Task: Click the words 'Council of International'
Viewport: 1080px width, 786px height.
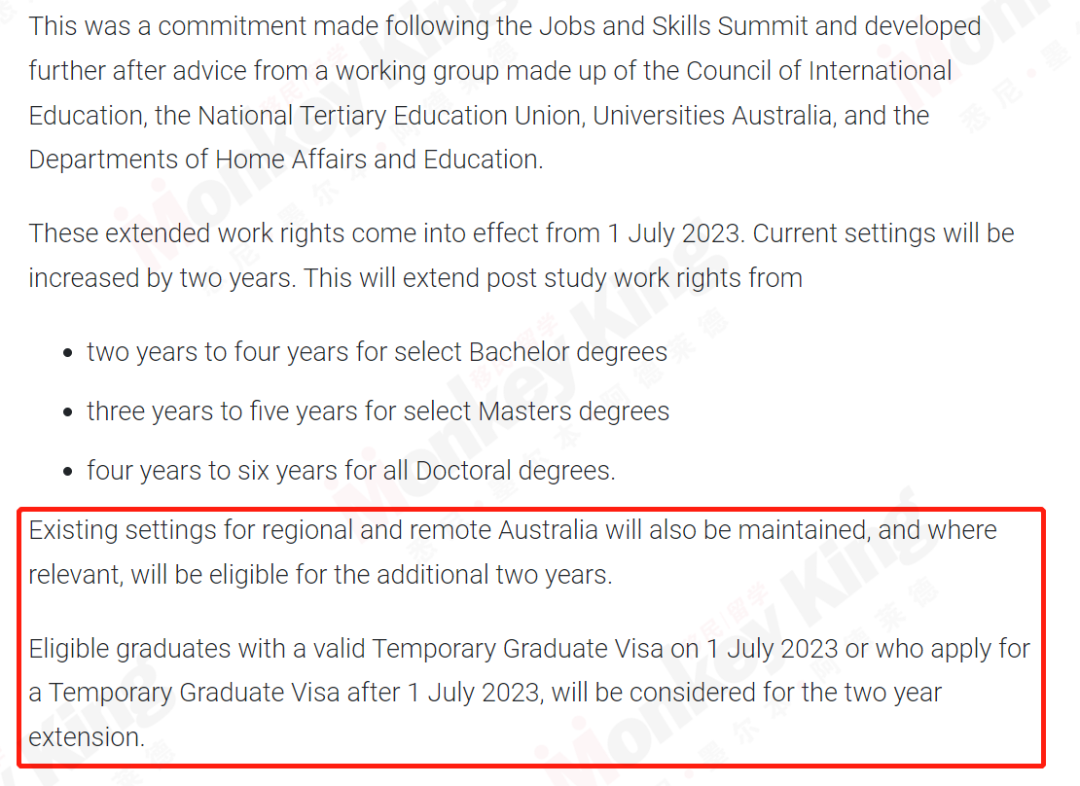Action: (x=819, y=71)
